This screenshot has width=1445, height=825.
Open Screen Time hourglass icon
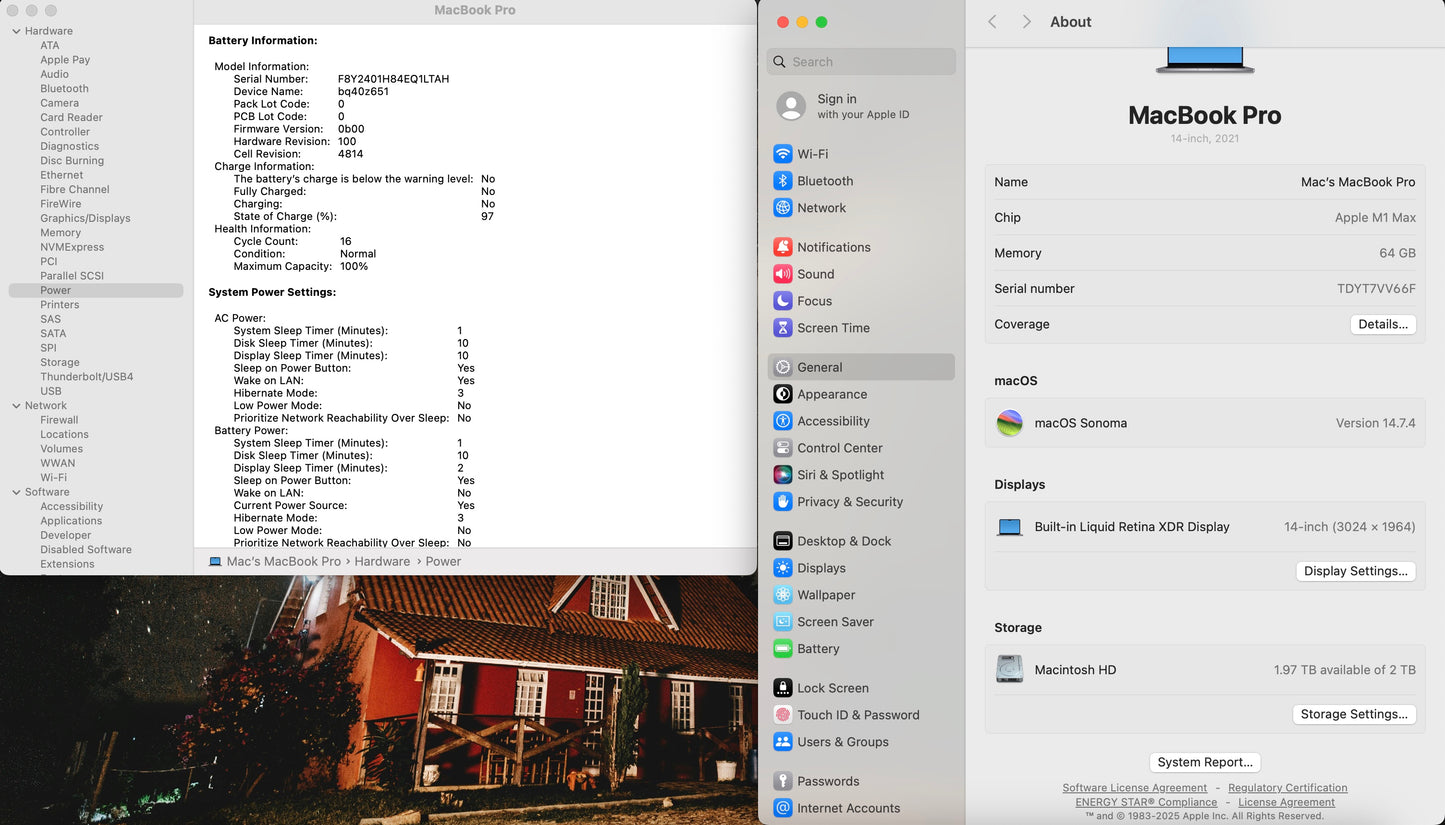click(x=783, y=328)
